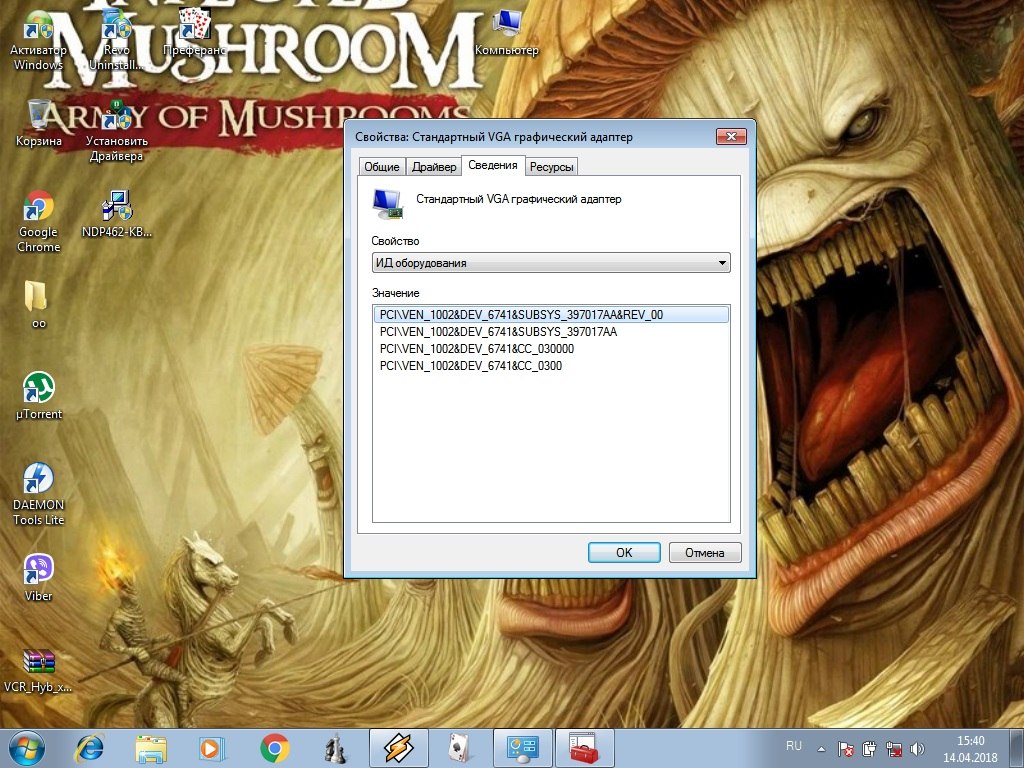Screen dimensions: 1024x768
Task: Switch to Winamp in the taskbar
Action: (x=398, y=748)
